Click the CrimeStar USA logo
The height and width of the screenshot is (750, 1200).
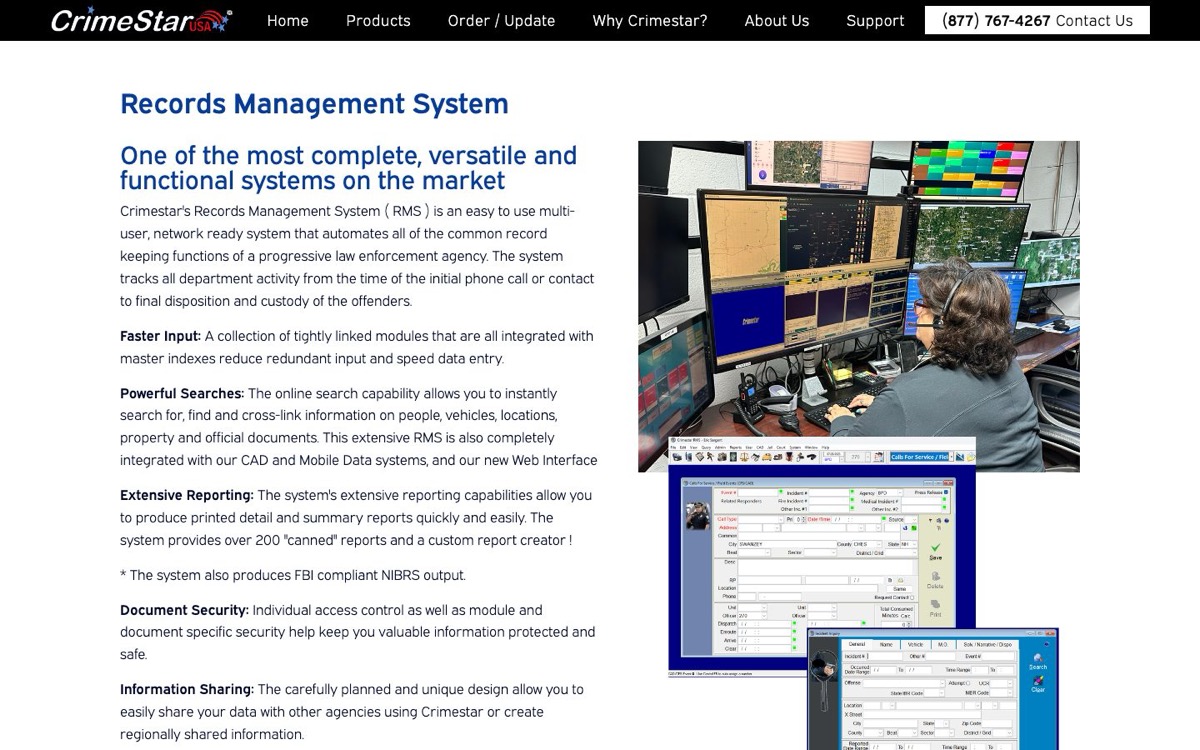pos(141,20)
